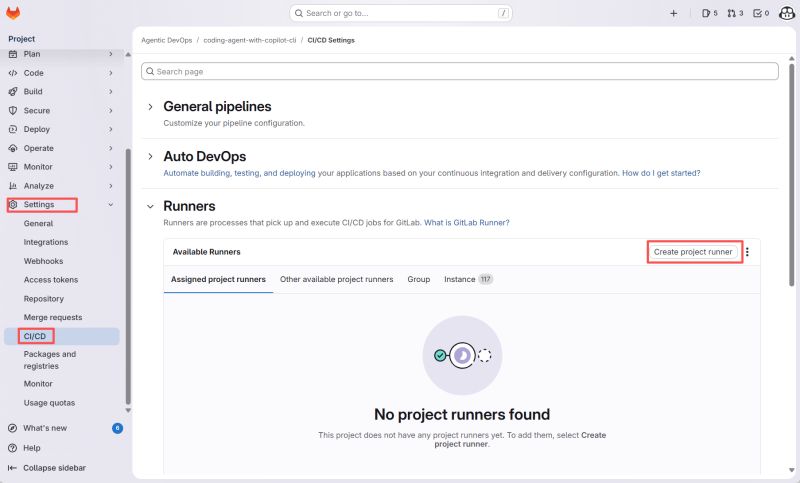Click the Search page input field
The width and height of the screenshot is (800, 483).
point(460,71)
